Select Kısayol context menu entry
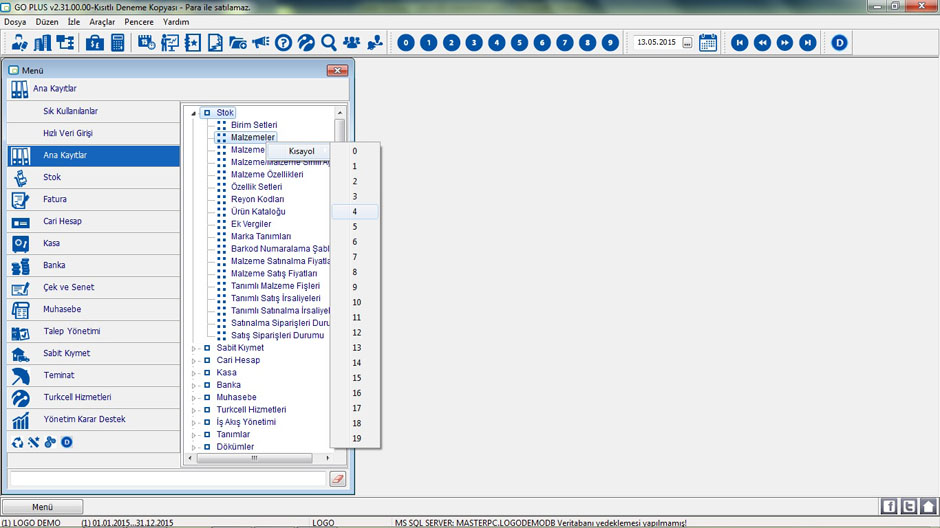The height and width of the screenshot is (528, 940). click(298, 151)
